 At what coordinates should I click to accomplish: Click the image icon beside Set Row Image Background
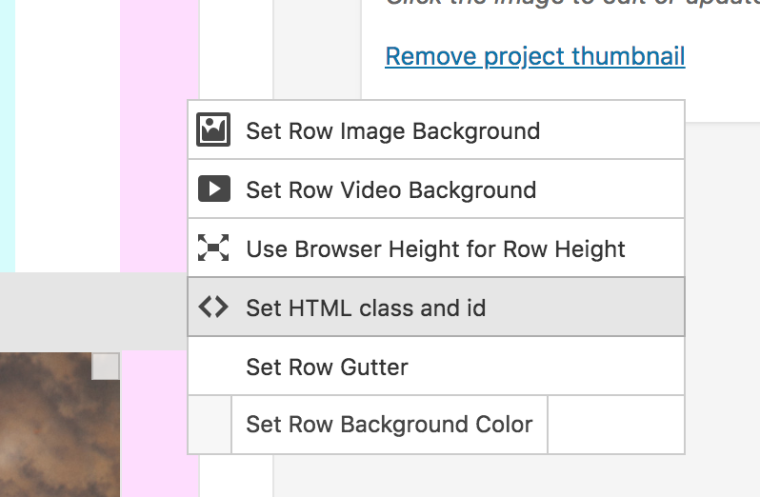tap(214, 130)
